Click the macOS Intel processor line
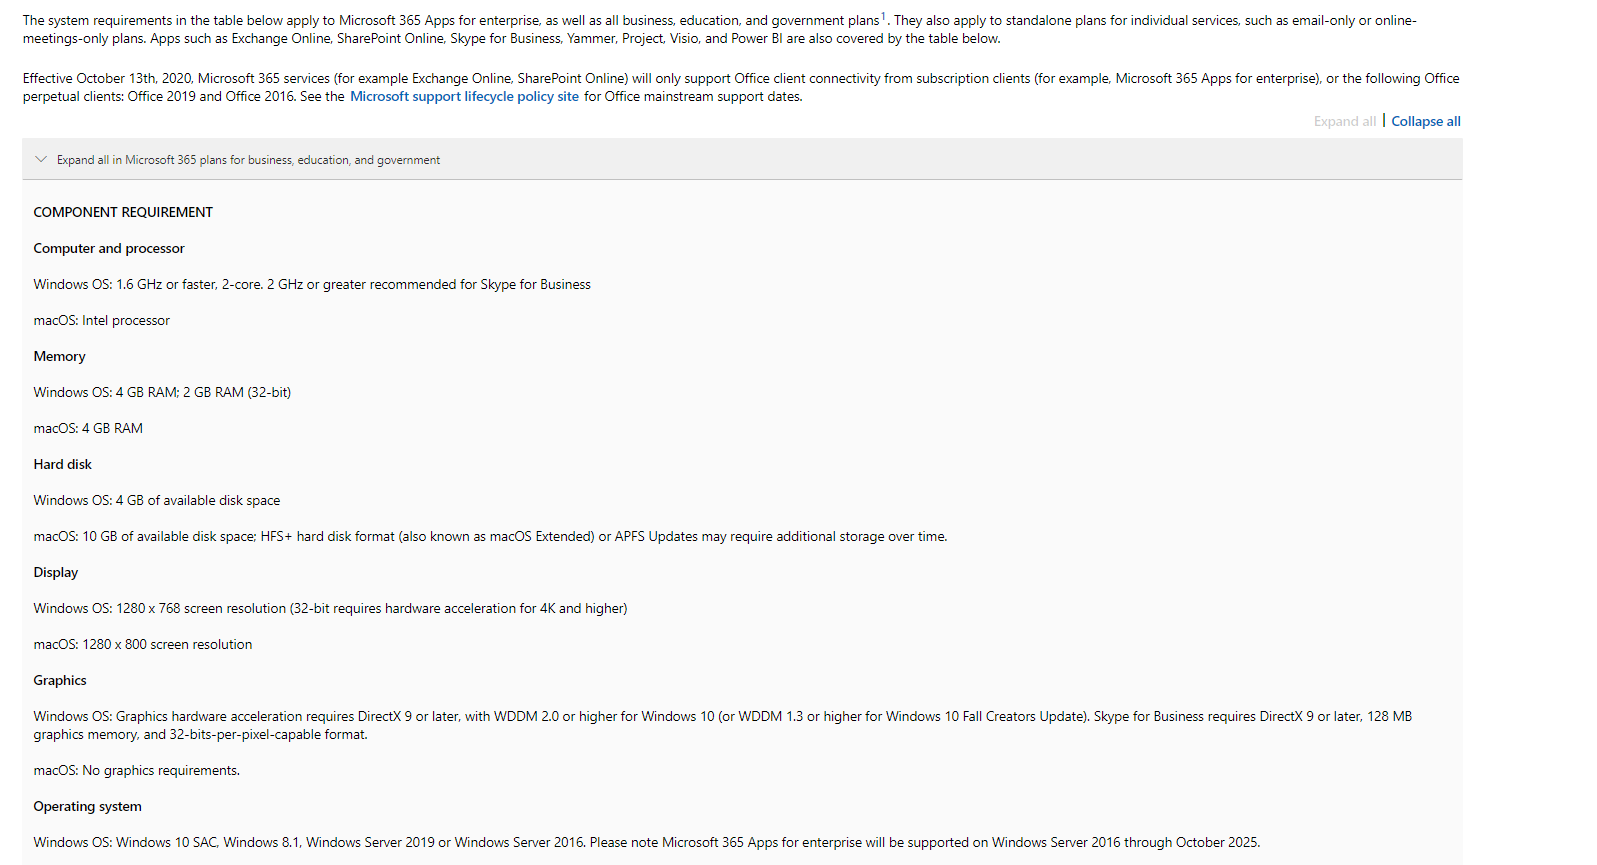 pyautogui.click(x=101, y=320)
